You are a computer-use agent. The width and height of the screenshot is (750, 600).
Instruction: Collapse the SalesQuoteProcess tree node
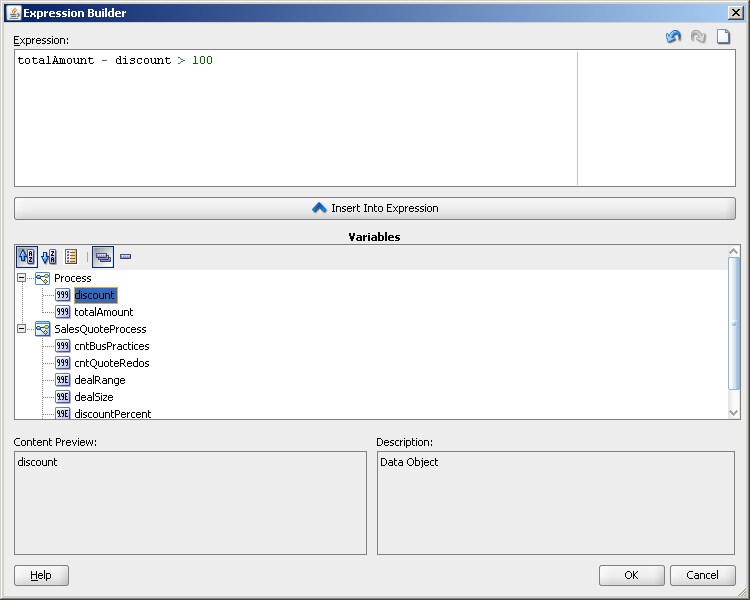[21, 329]
